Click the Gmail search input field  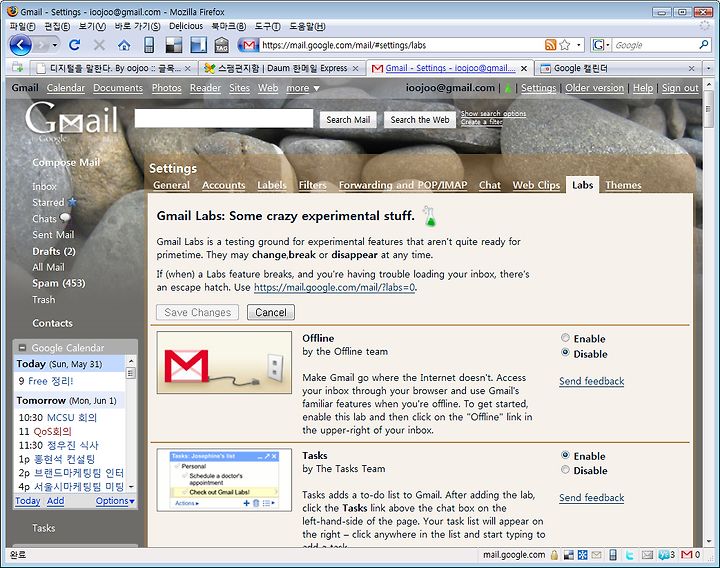[224, 118]
